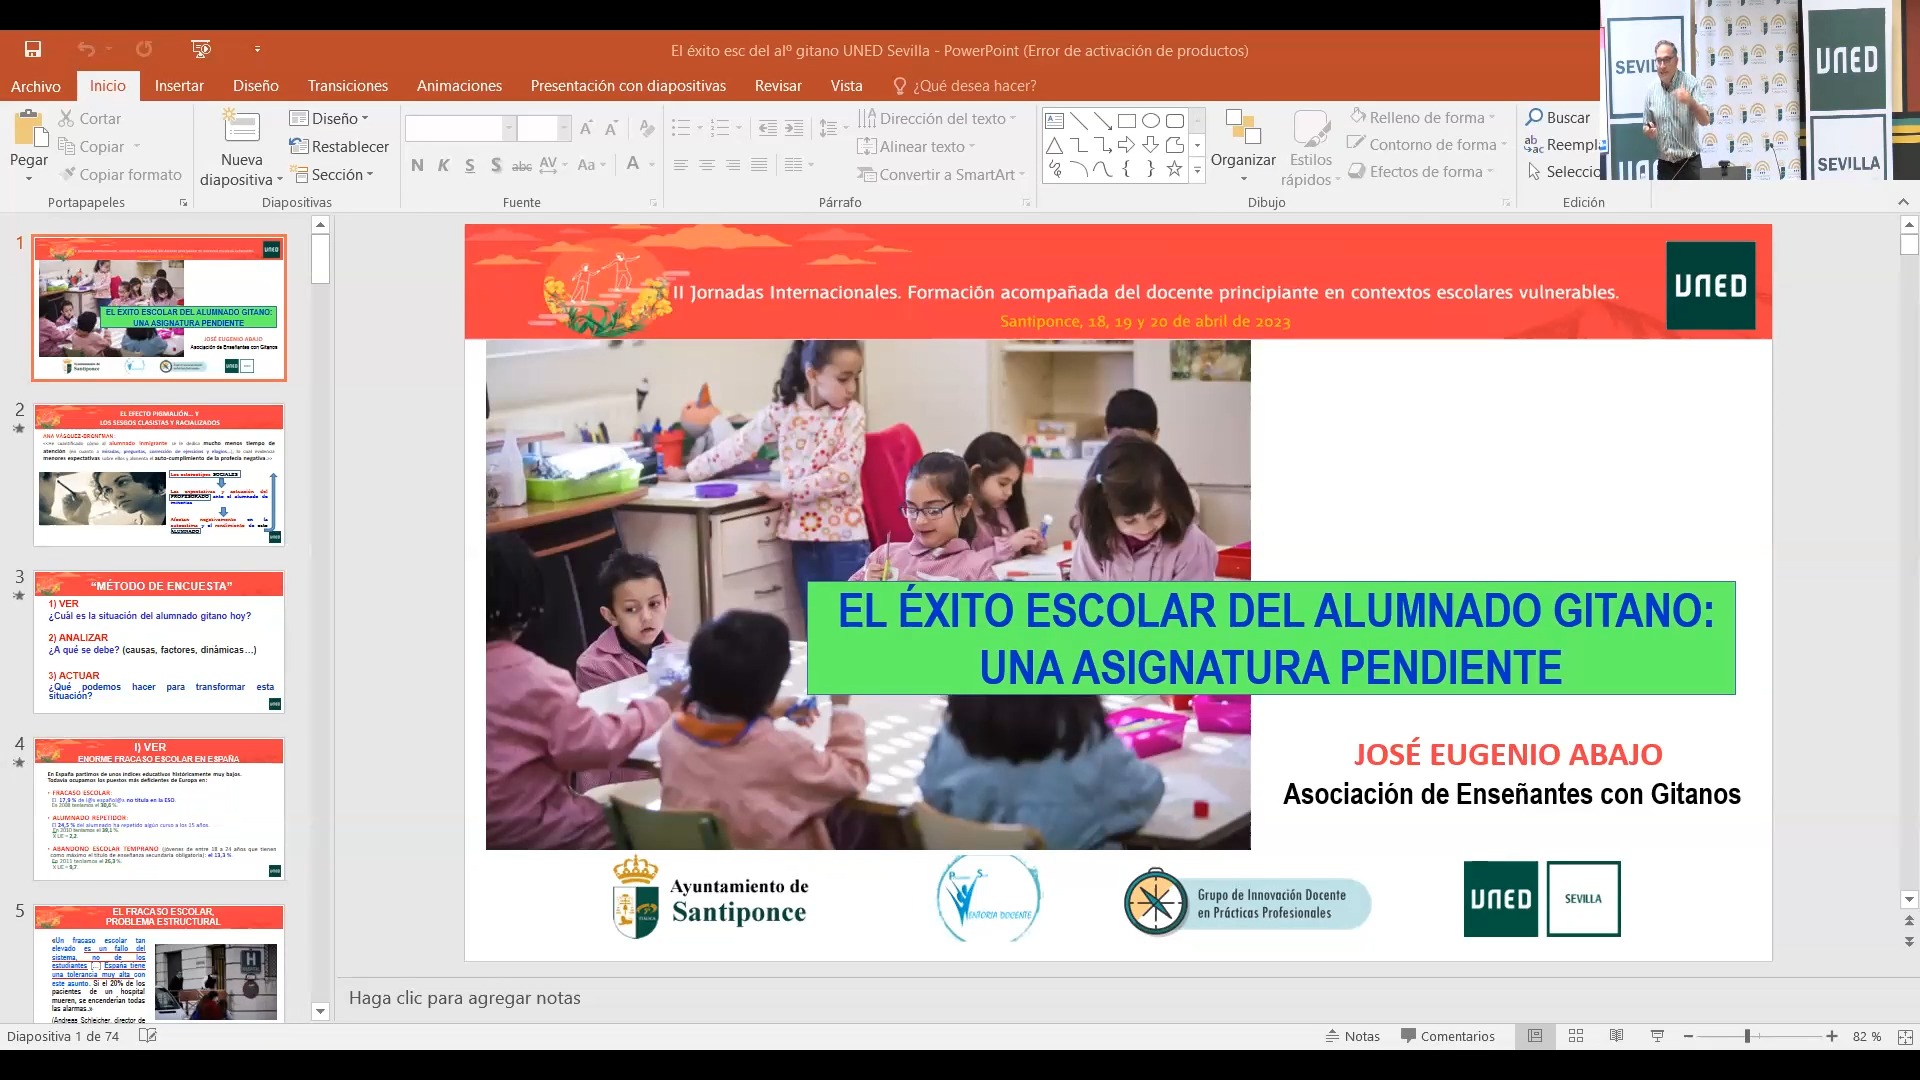The height and width of the screenshot is (1080, 1920).
Task: Open Alinear texto dropdown
Action: (x=917, y=146)
